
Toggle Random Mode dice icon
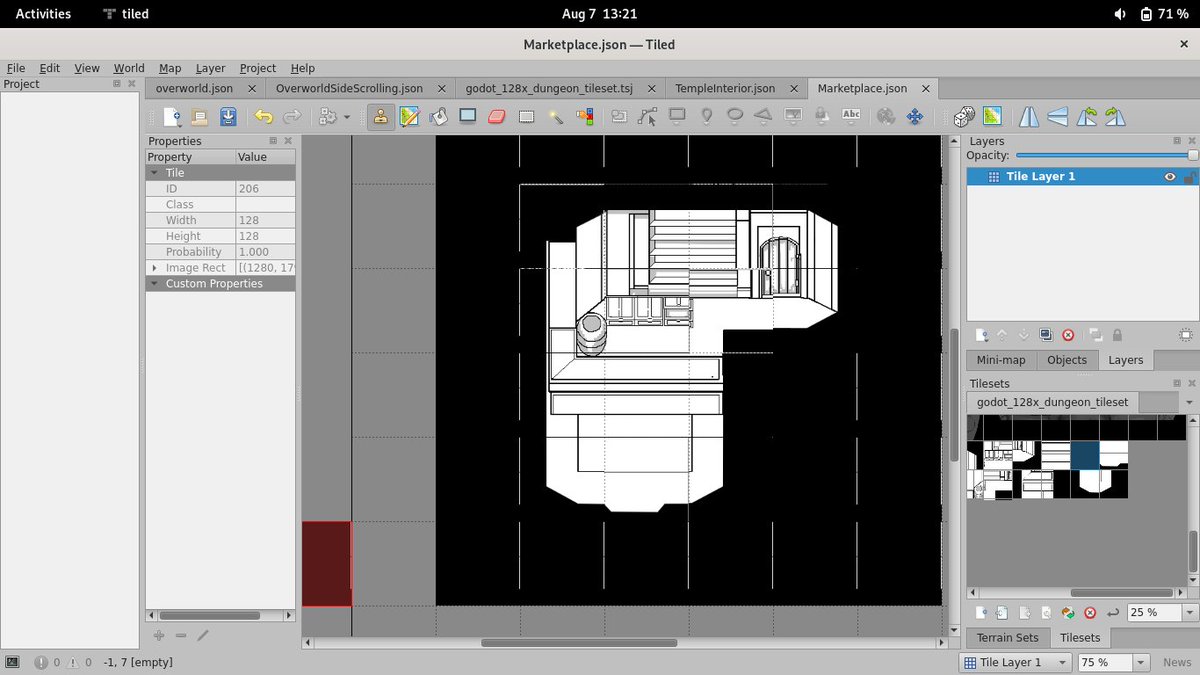[964, 116]
